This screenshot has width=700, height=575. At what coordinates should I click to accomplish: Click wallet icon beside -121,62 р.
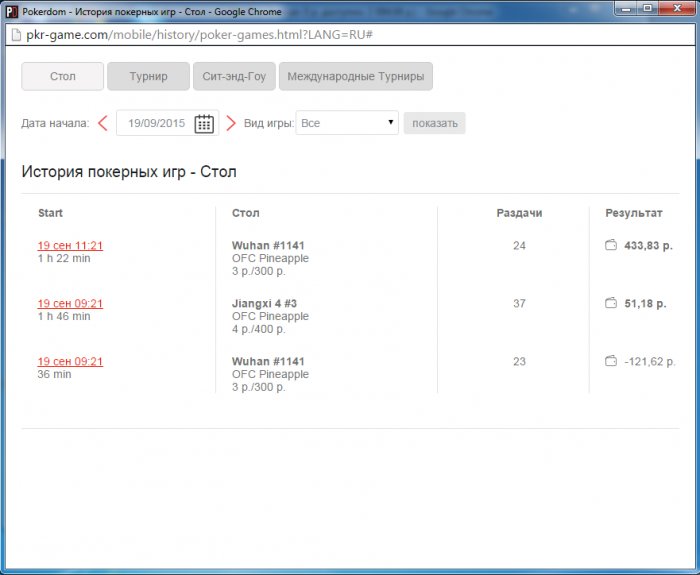click(611, 361)
